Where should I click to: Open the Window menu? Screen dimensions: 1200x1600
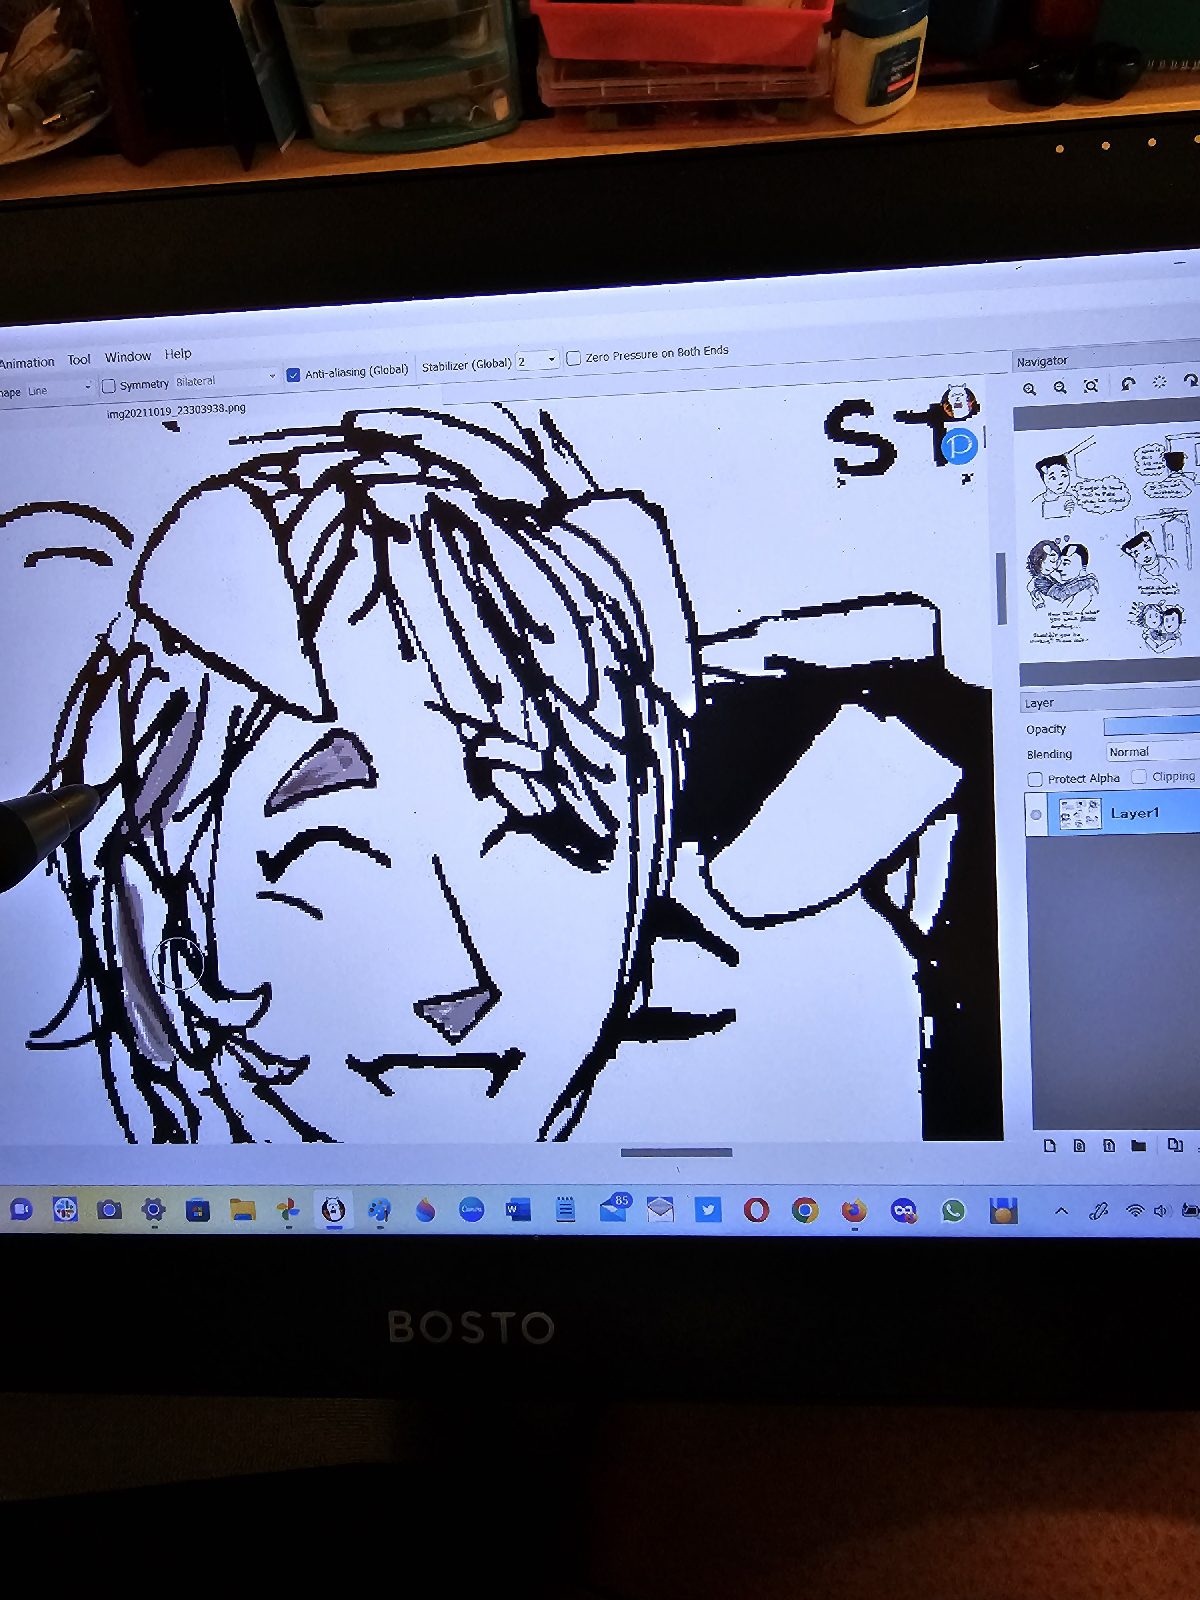[128, 356]
